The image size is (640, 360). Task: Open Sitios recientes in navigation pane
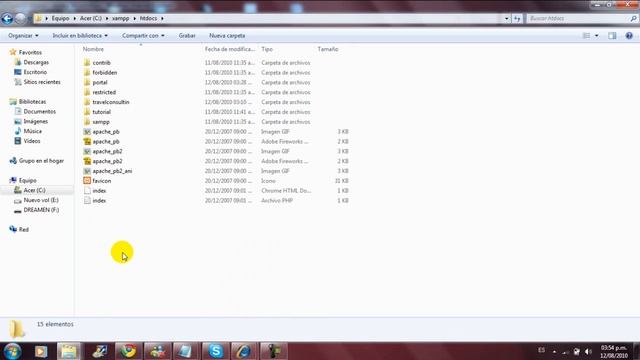point(42,82)
